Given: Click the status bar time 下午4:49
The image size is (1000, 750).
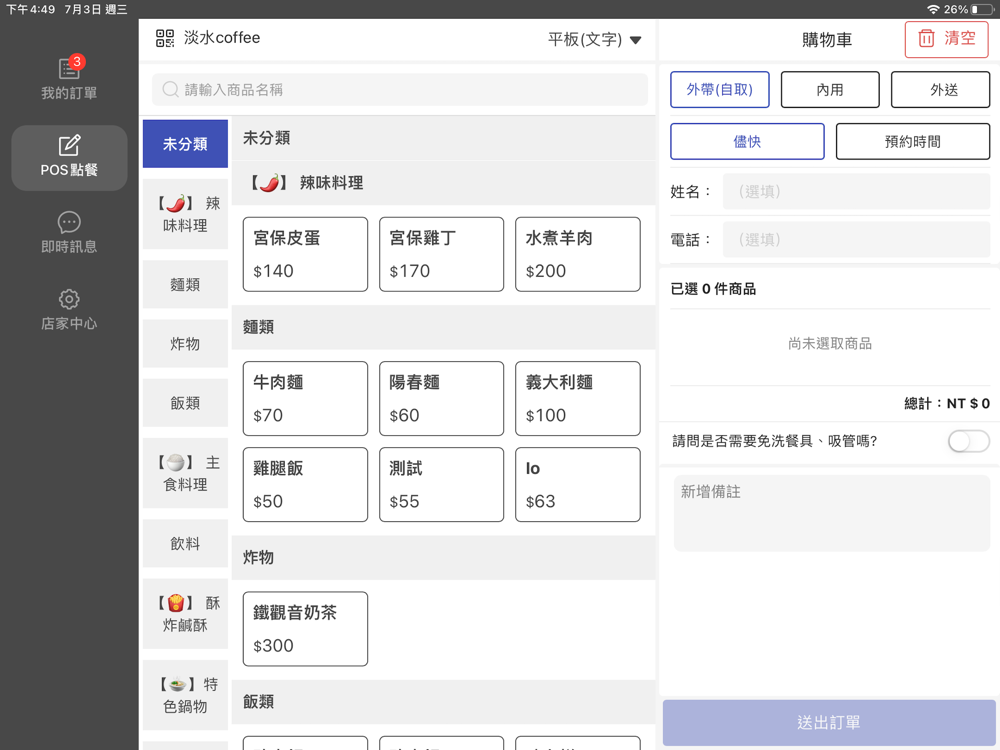Looking at the screenshot, I should (x=31, y=10).
